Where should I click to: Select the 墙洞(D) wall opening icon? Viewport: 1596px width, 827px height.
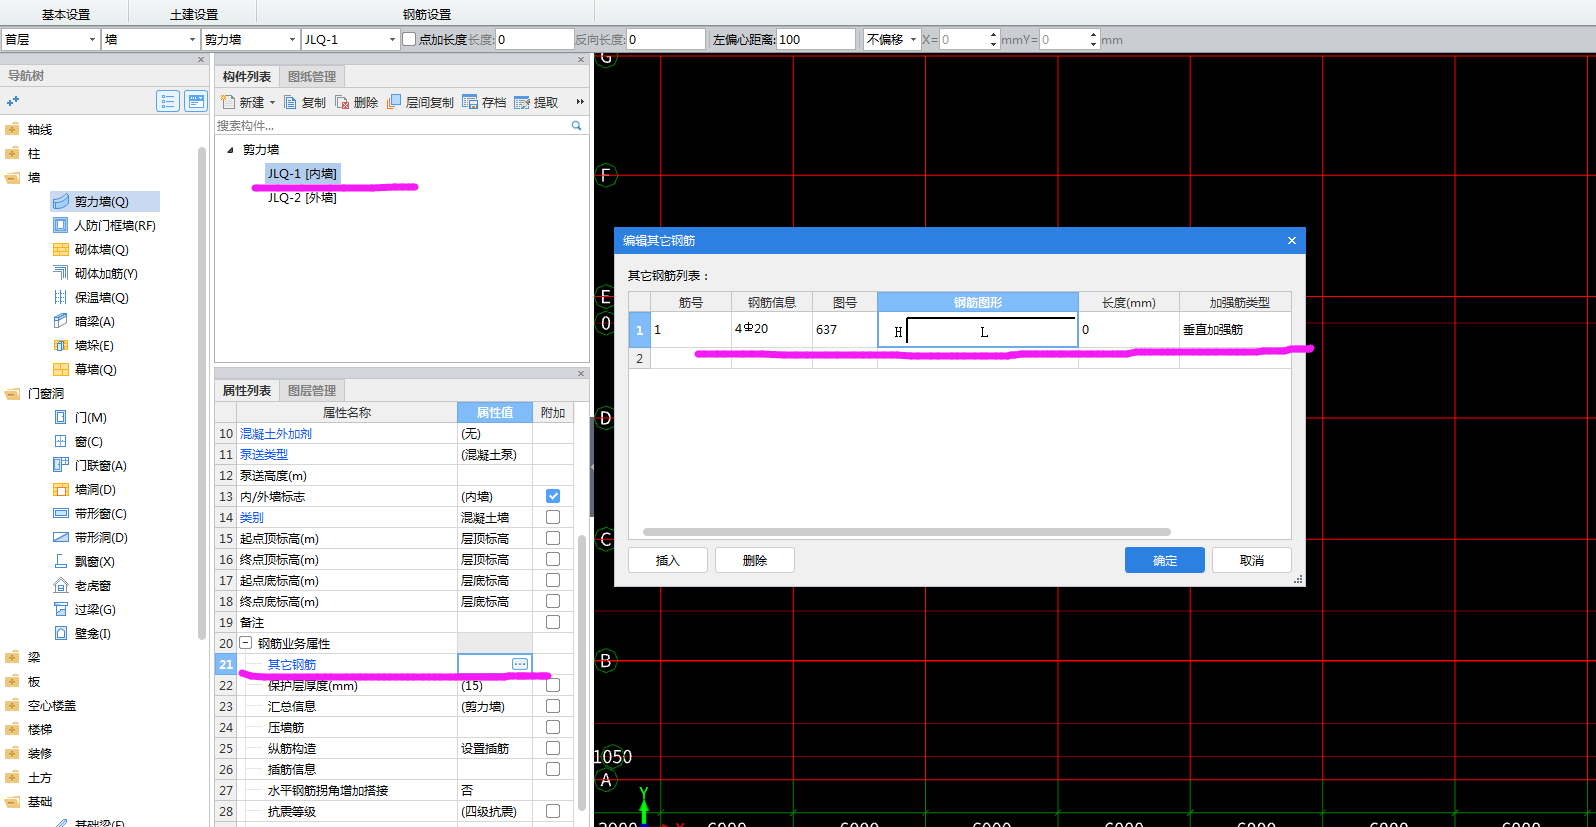[61, 489]
